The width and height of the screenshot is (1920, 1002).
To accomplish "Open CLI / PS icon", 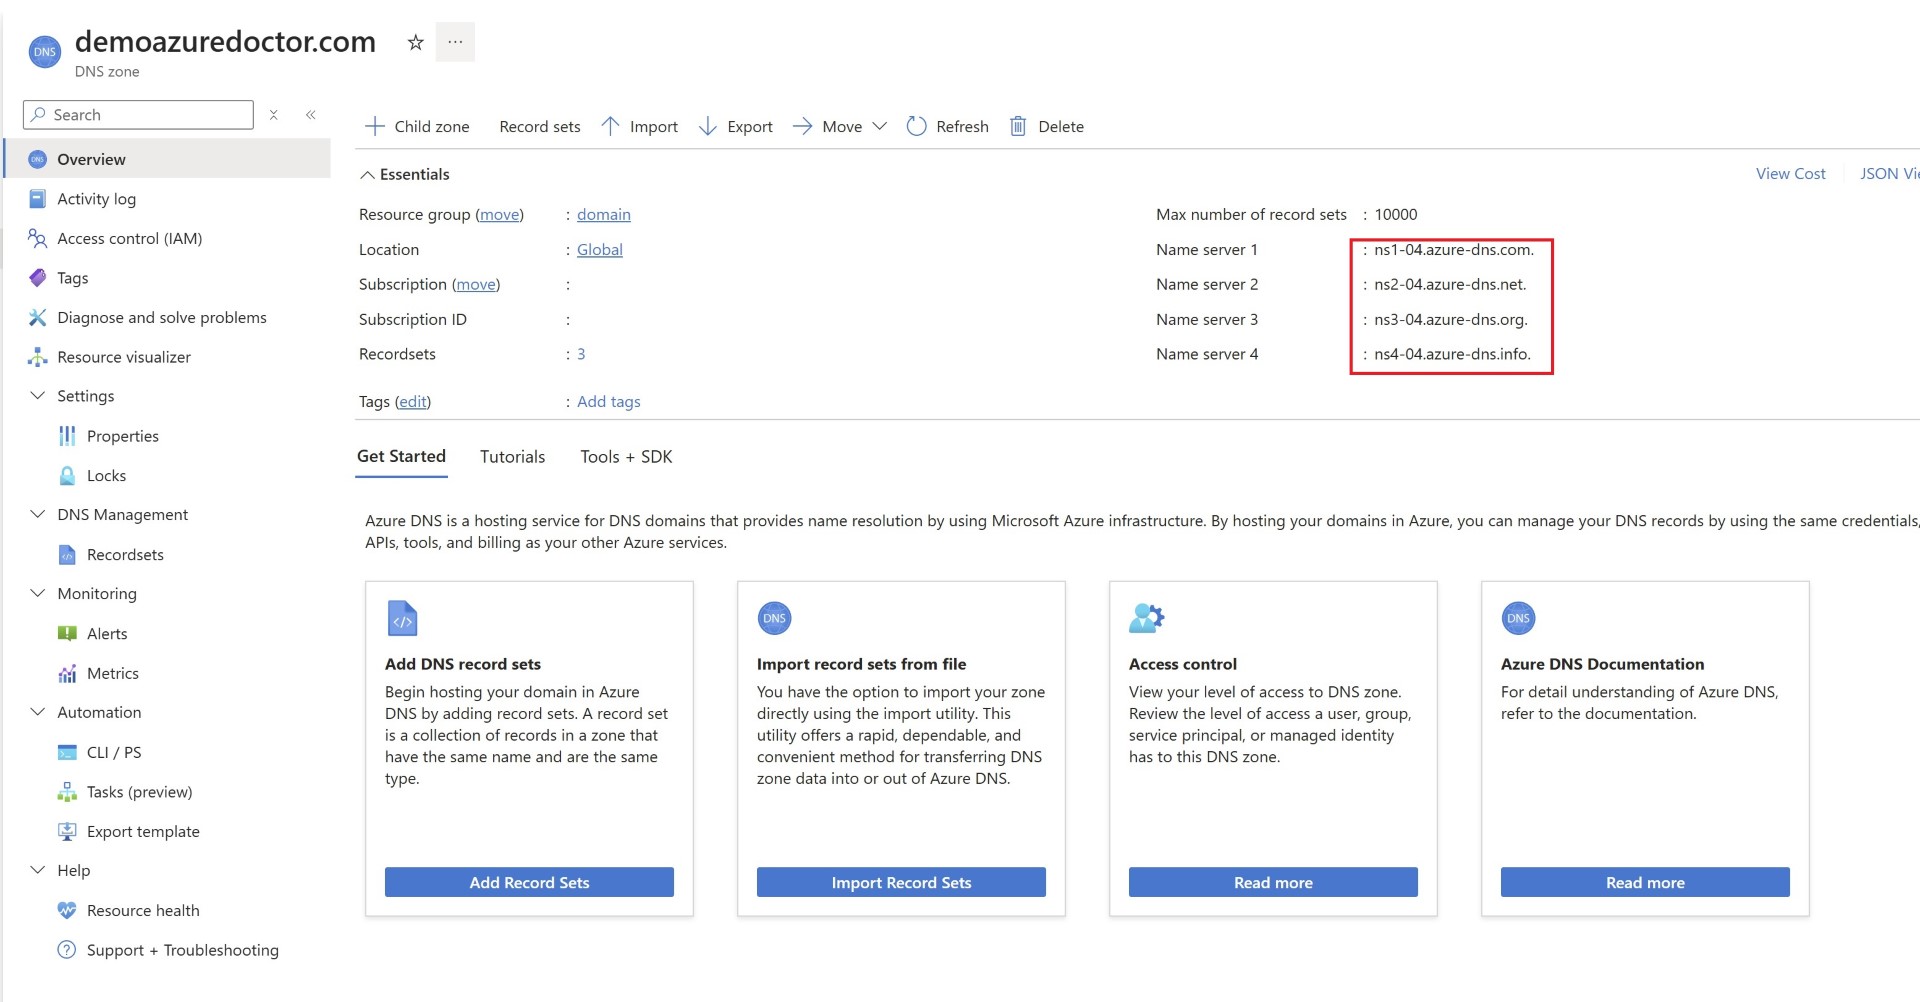I will coord(67,753).
